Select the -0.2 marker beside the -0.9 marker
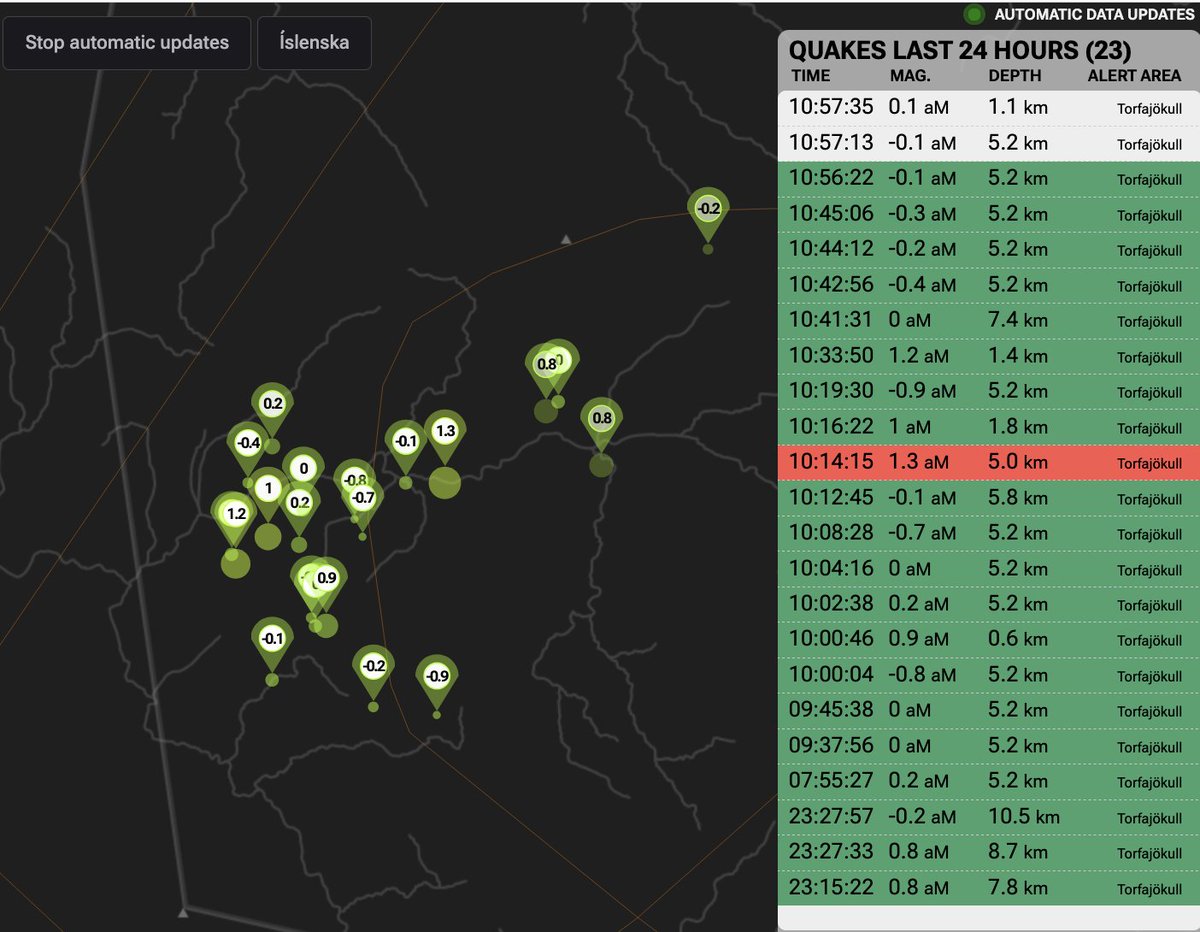 (x=373, y=672)
